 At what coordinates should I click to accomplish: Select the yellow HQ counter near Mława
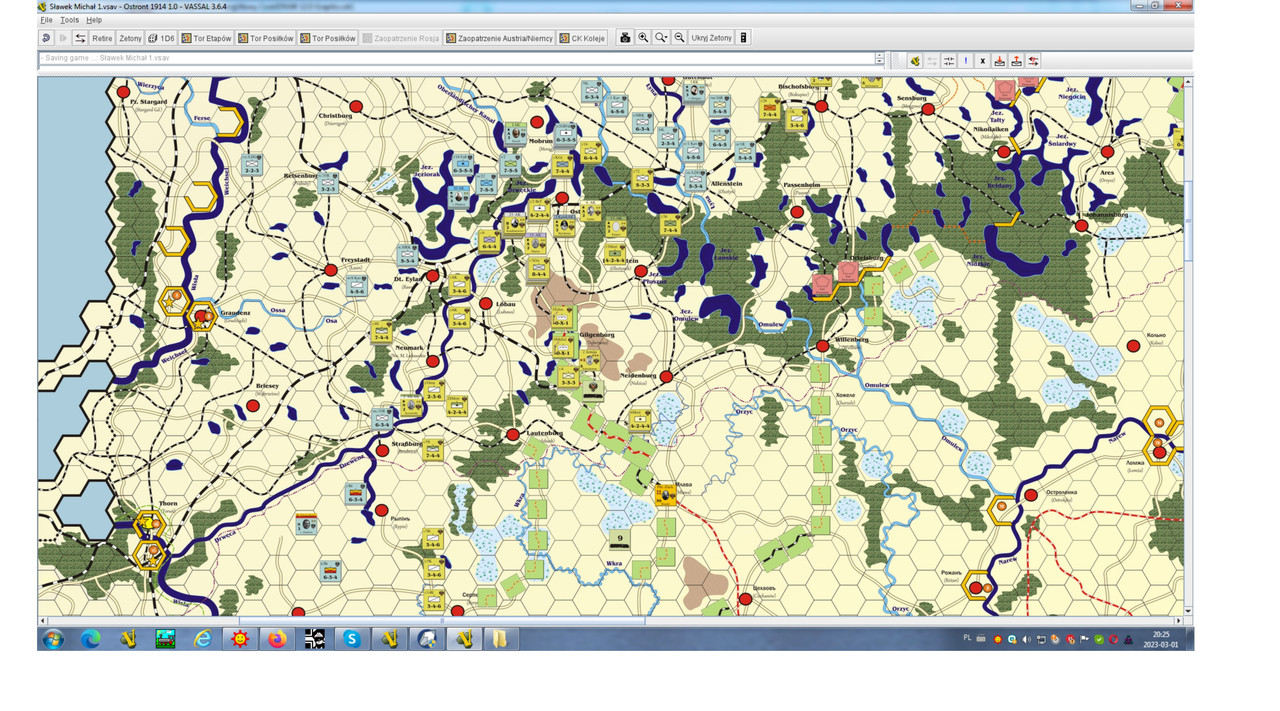pos(666,494)
